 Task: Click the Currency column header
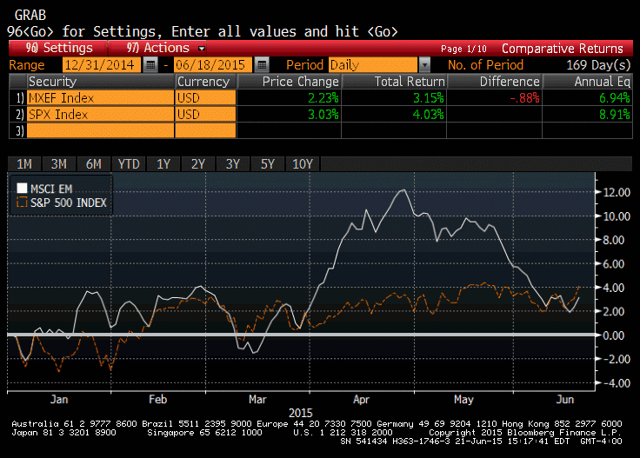206,82
